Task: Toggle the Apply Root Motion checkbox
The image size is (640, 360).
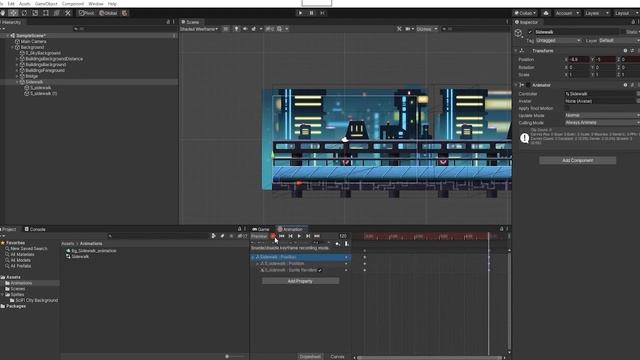Action: (x=567, y=109)
